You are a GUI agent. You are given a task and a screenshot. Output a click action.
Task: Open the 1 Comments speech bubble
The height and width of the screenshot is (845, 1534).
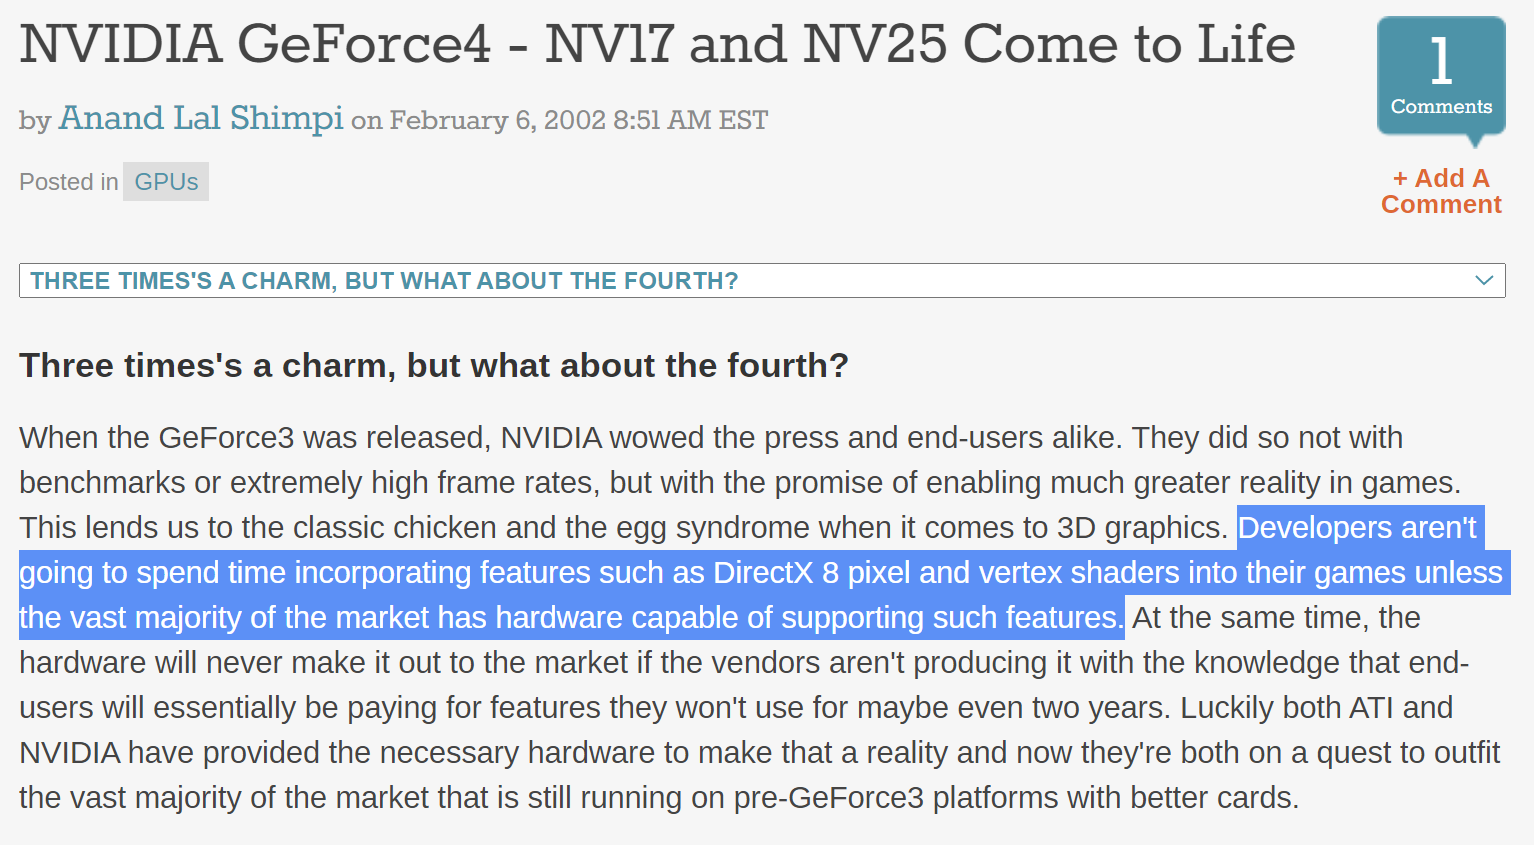(x=1440, y=78)
